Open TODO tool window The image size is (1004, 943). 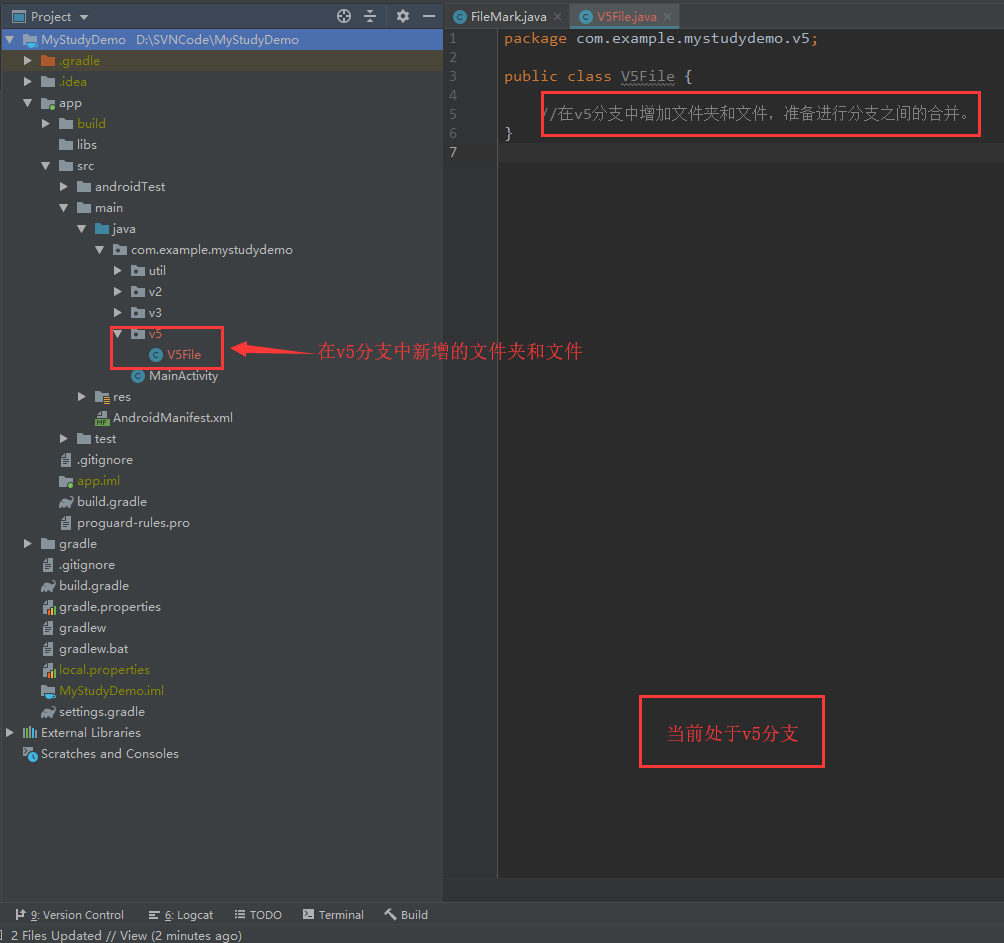pos(258,915)
